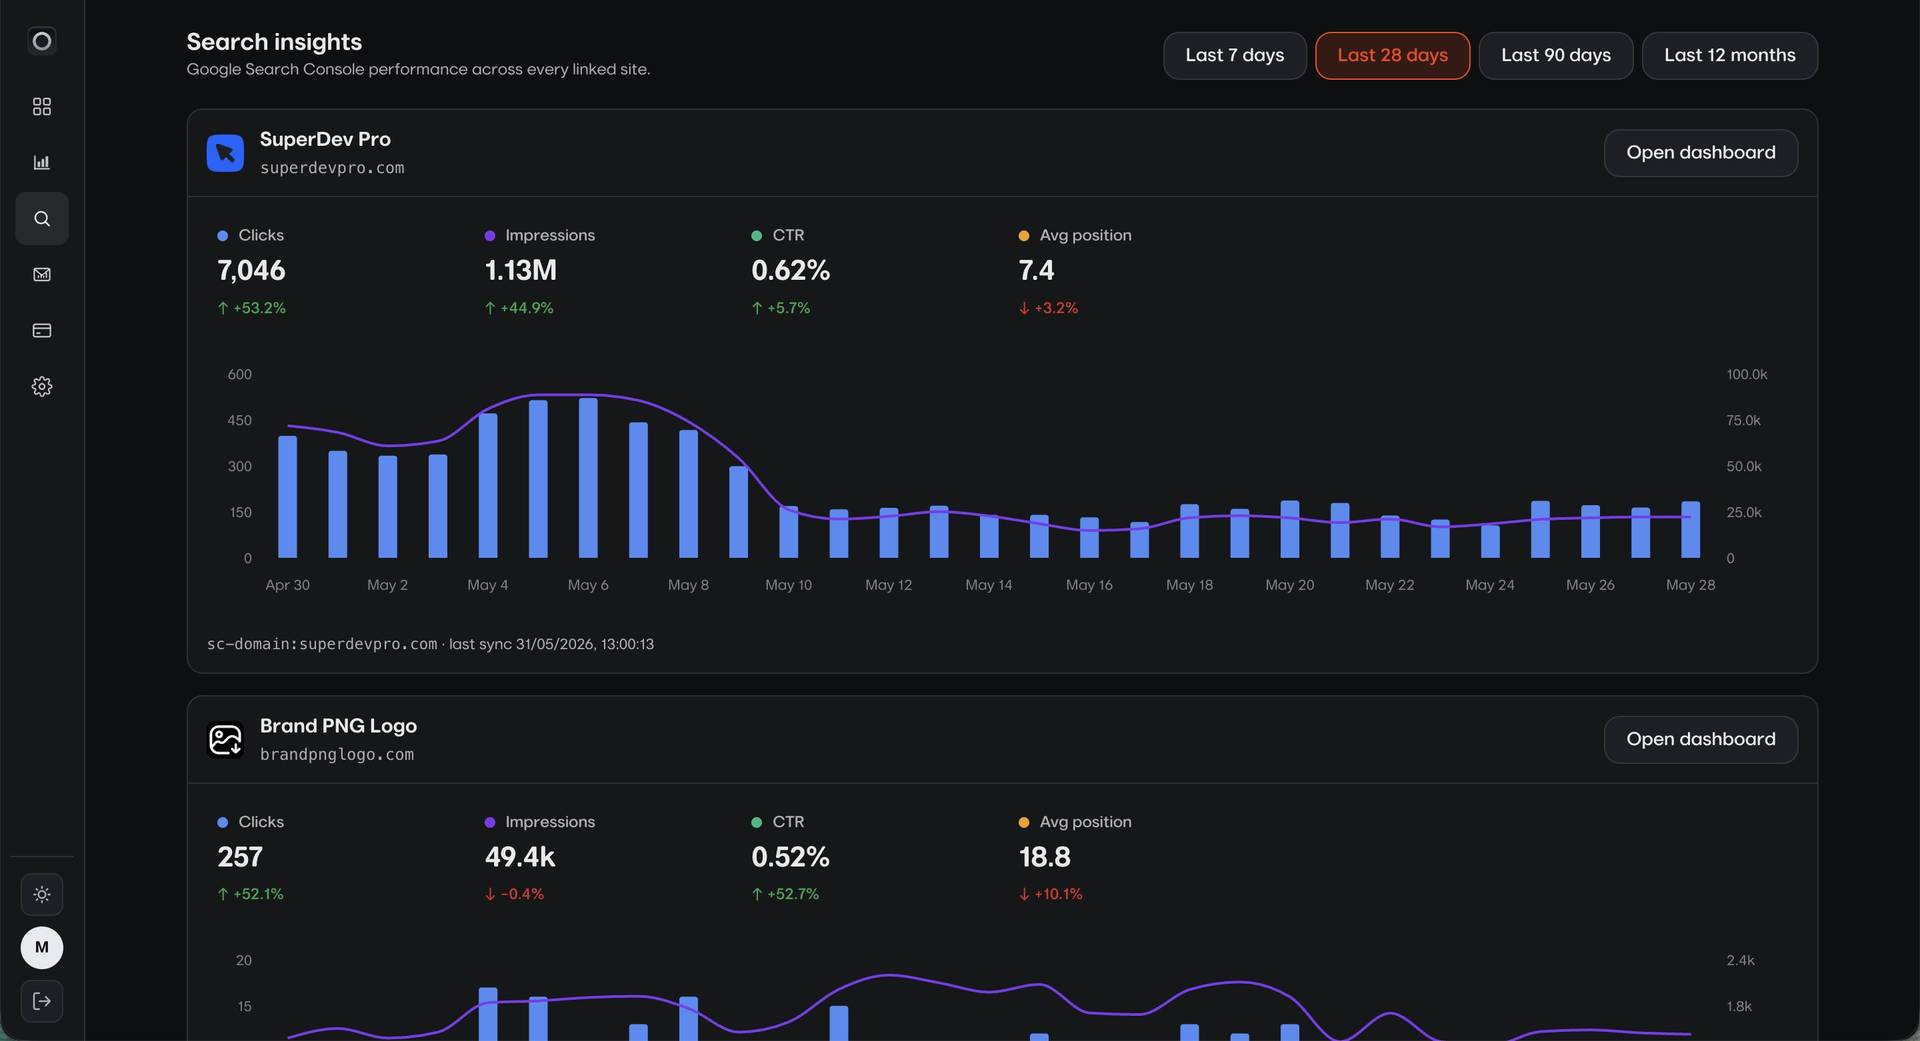
Task: Click the Search insights heading
Action: click(274, 42)
